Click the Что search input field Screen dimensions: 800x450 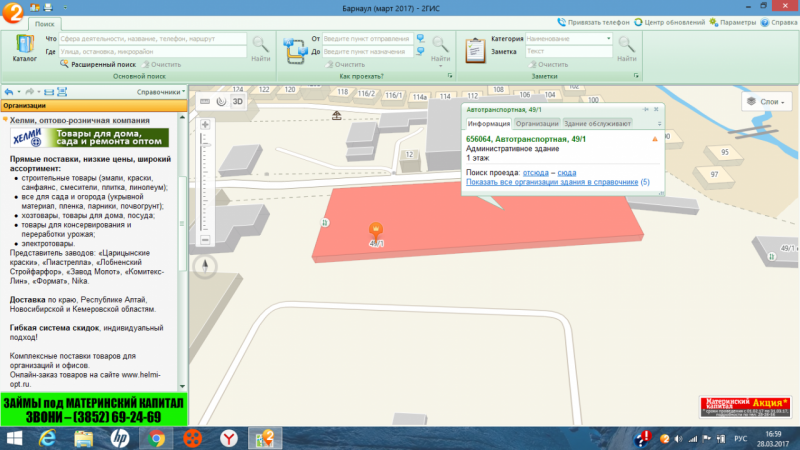click(152, 38)
